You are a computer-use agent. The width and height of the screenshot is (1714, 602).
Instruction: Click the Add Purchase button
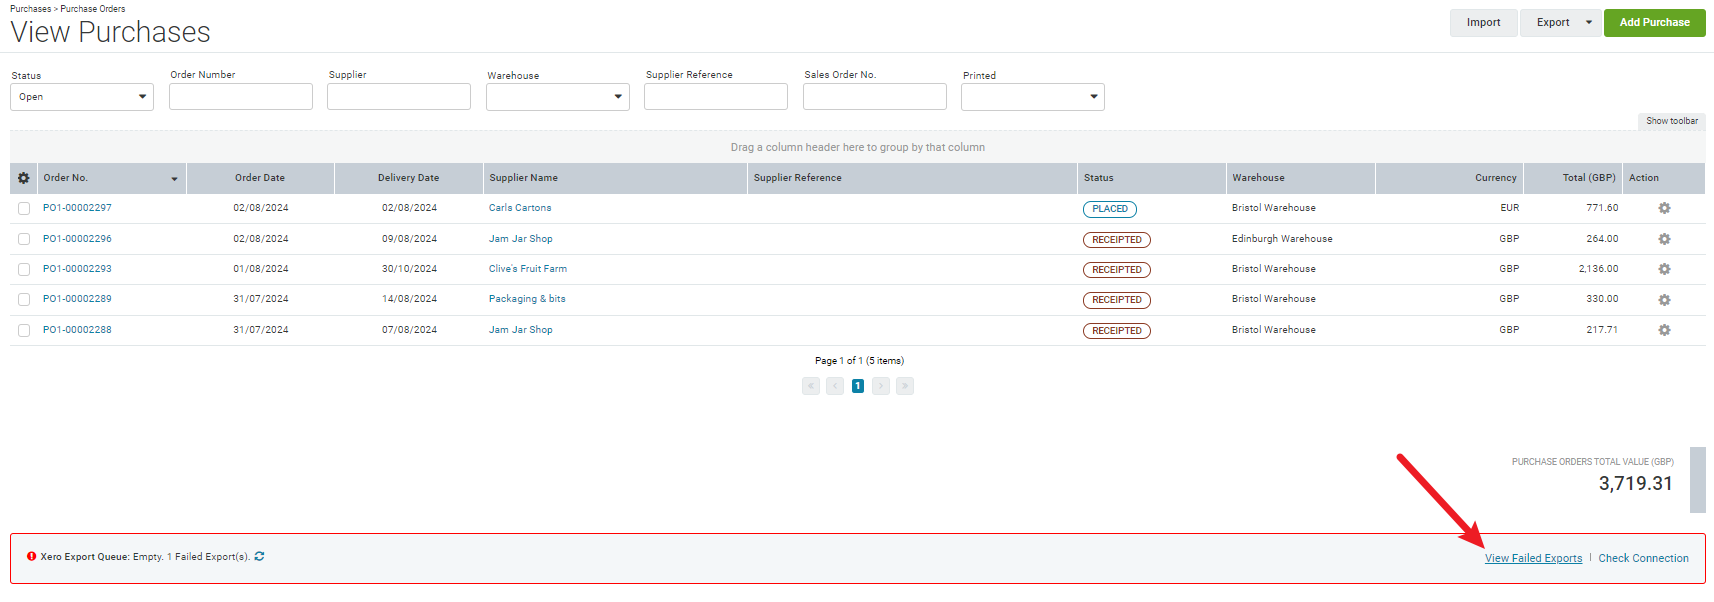pos(1655,22)
